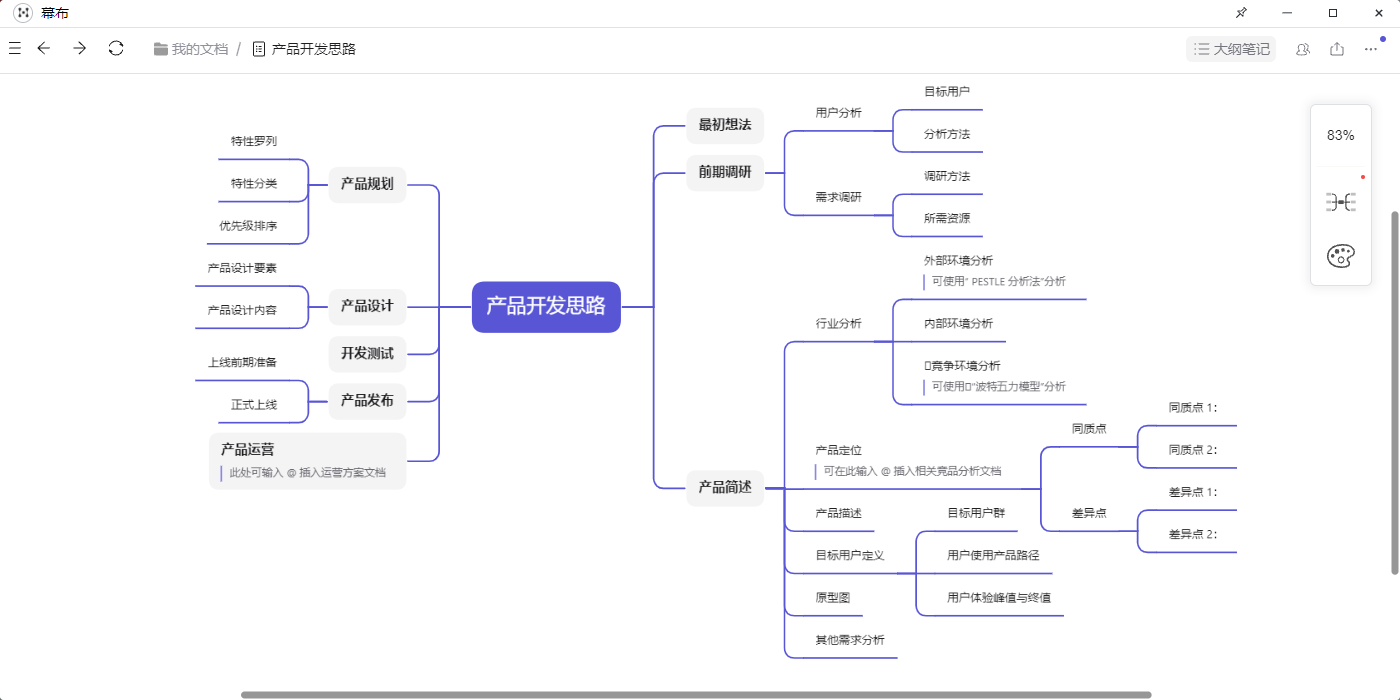Select the 产品规划 node
1400x700 pixels.
367,184
